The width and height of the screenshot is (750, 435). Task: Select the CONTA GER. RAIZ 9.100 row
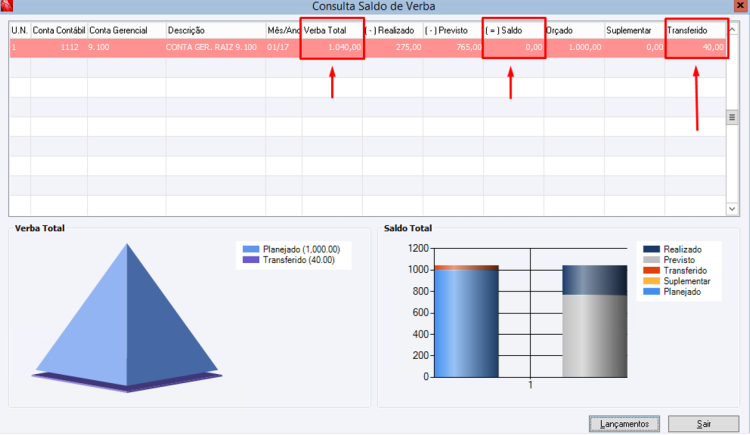click(x=367, y=47)
